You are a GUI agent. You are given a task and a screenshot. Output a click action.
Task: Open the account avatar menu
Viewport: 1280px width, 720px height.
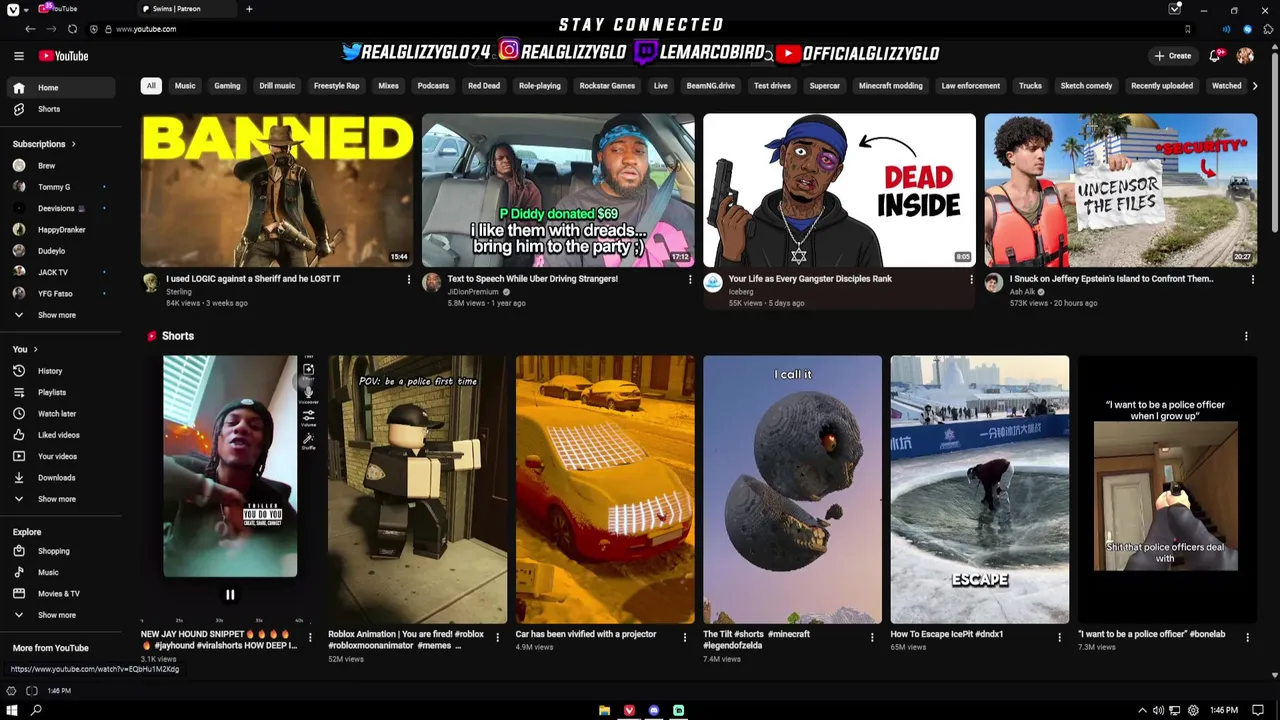1245,56
